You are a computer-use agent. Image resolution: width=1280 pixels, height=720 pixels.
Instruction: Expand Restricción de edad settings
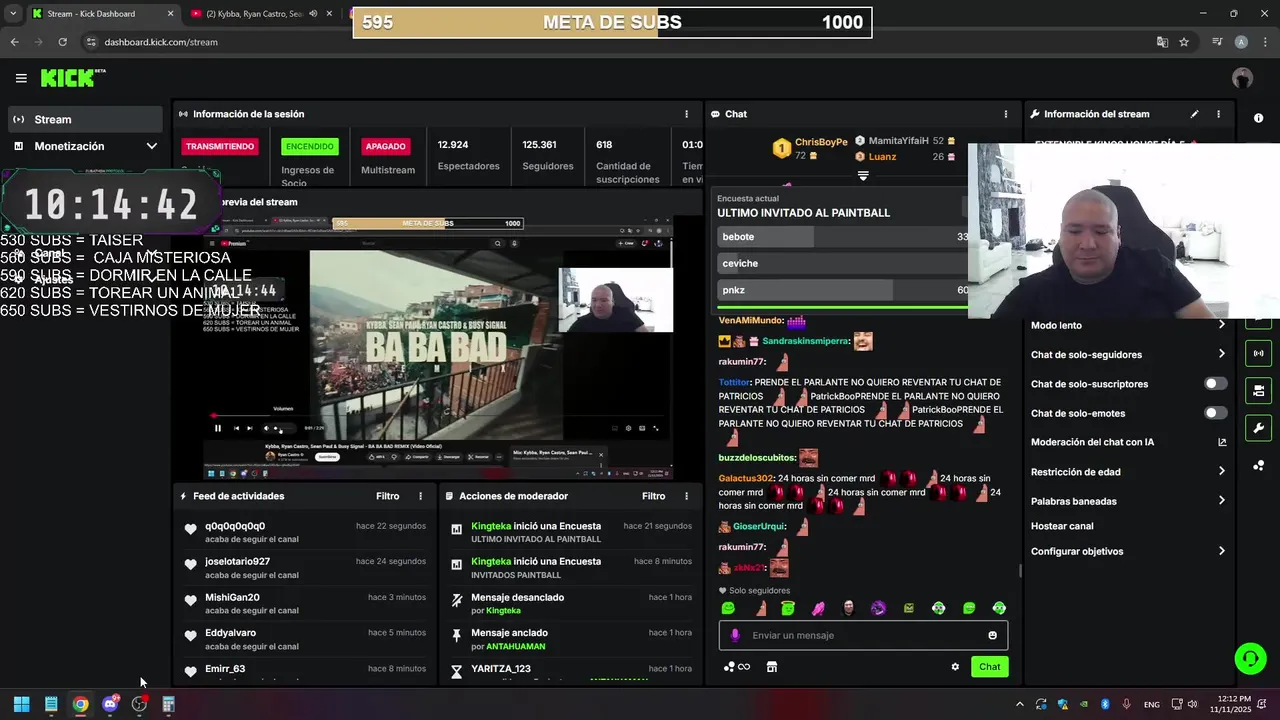(x=1128, y=472)
